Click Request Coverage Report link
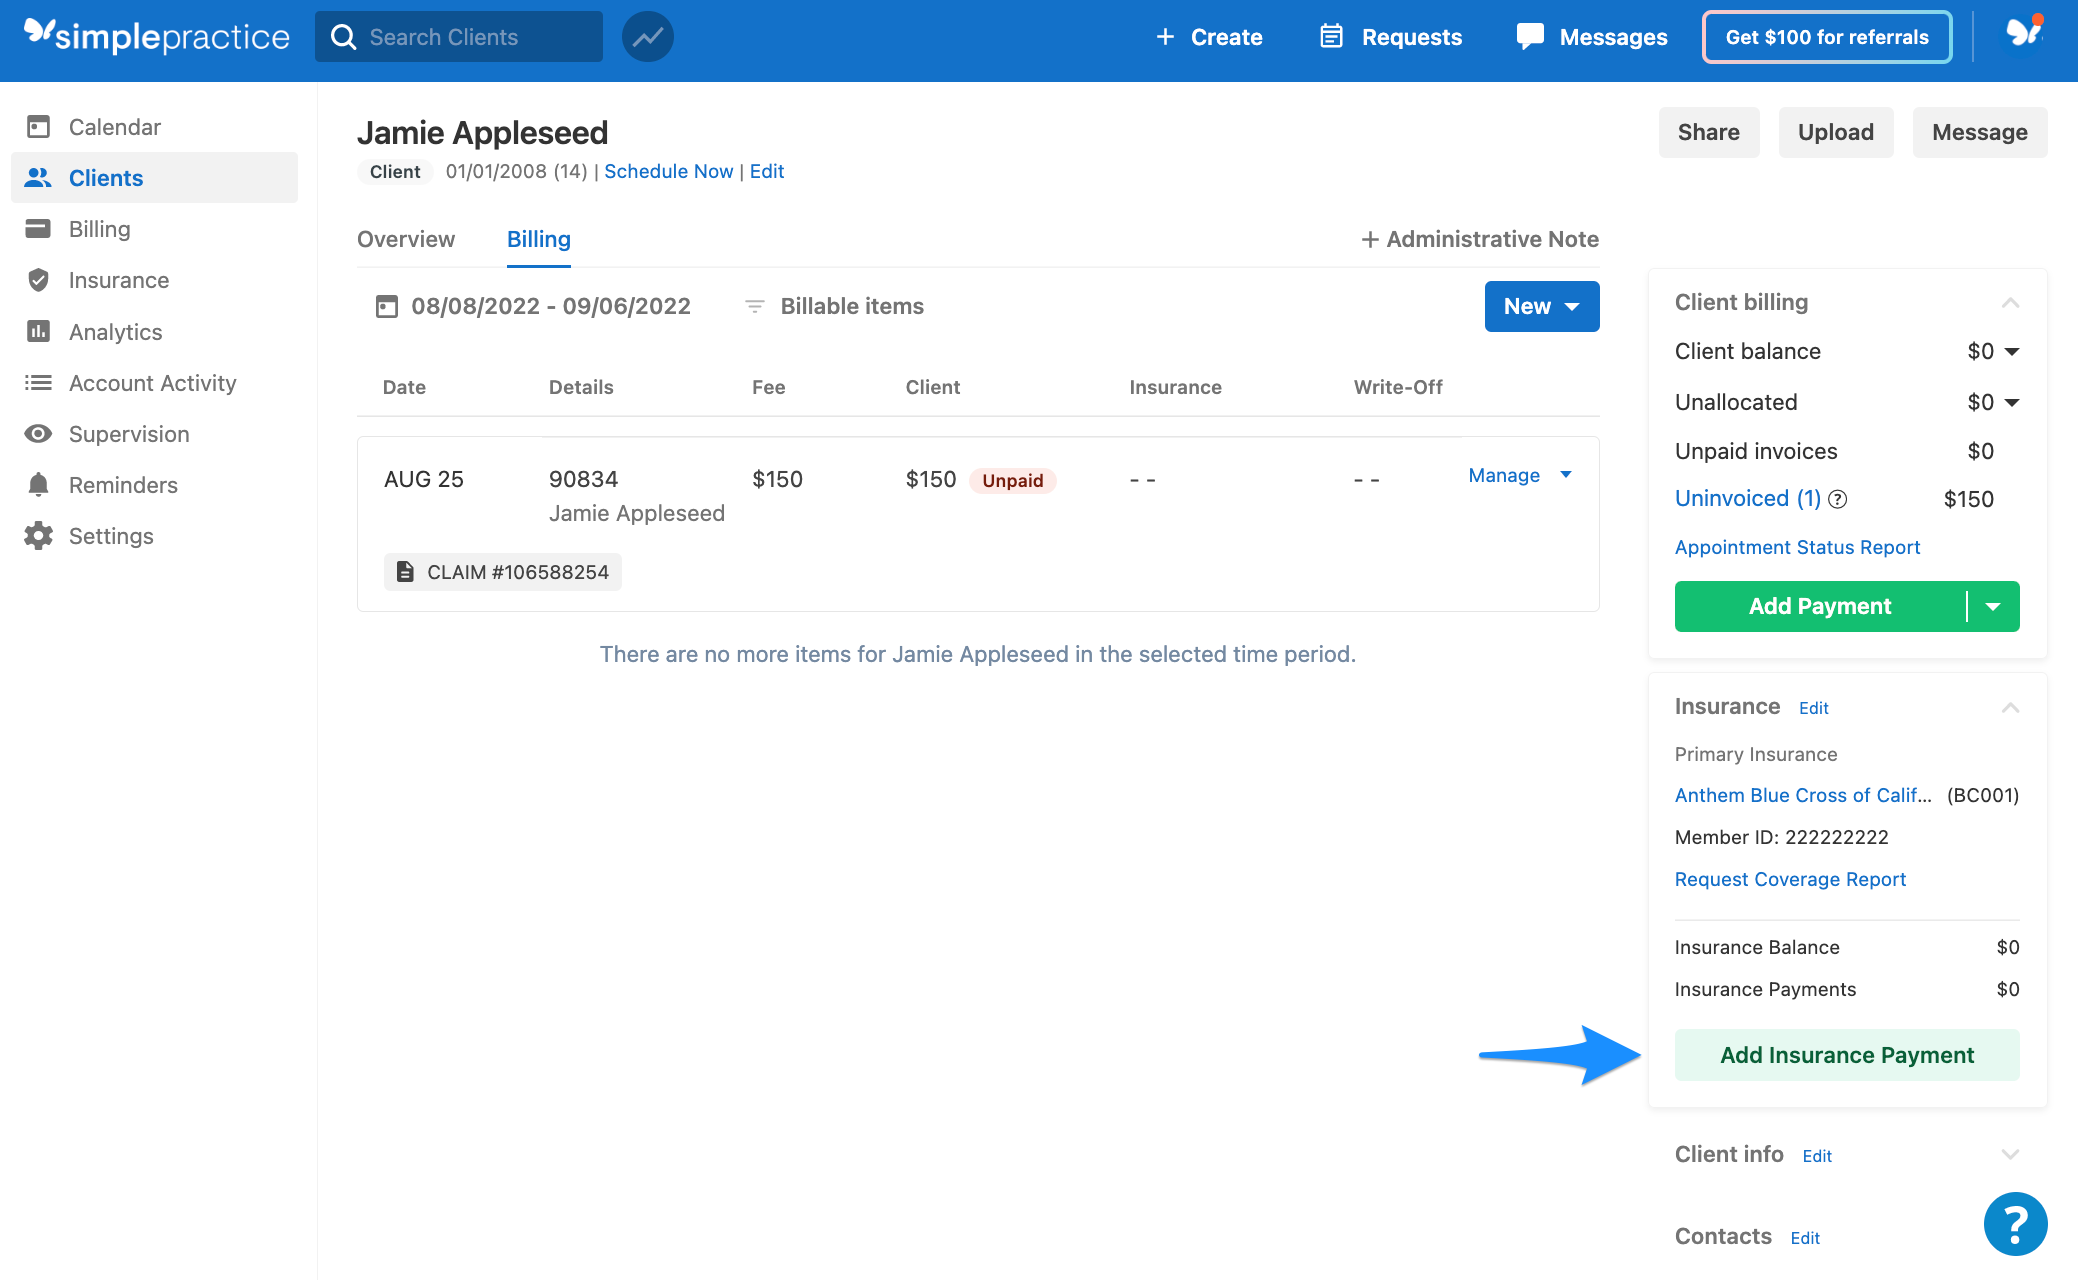Screen dimensions: 2078x1280 coord(1790,879)
